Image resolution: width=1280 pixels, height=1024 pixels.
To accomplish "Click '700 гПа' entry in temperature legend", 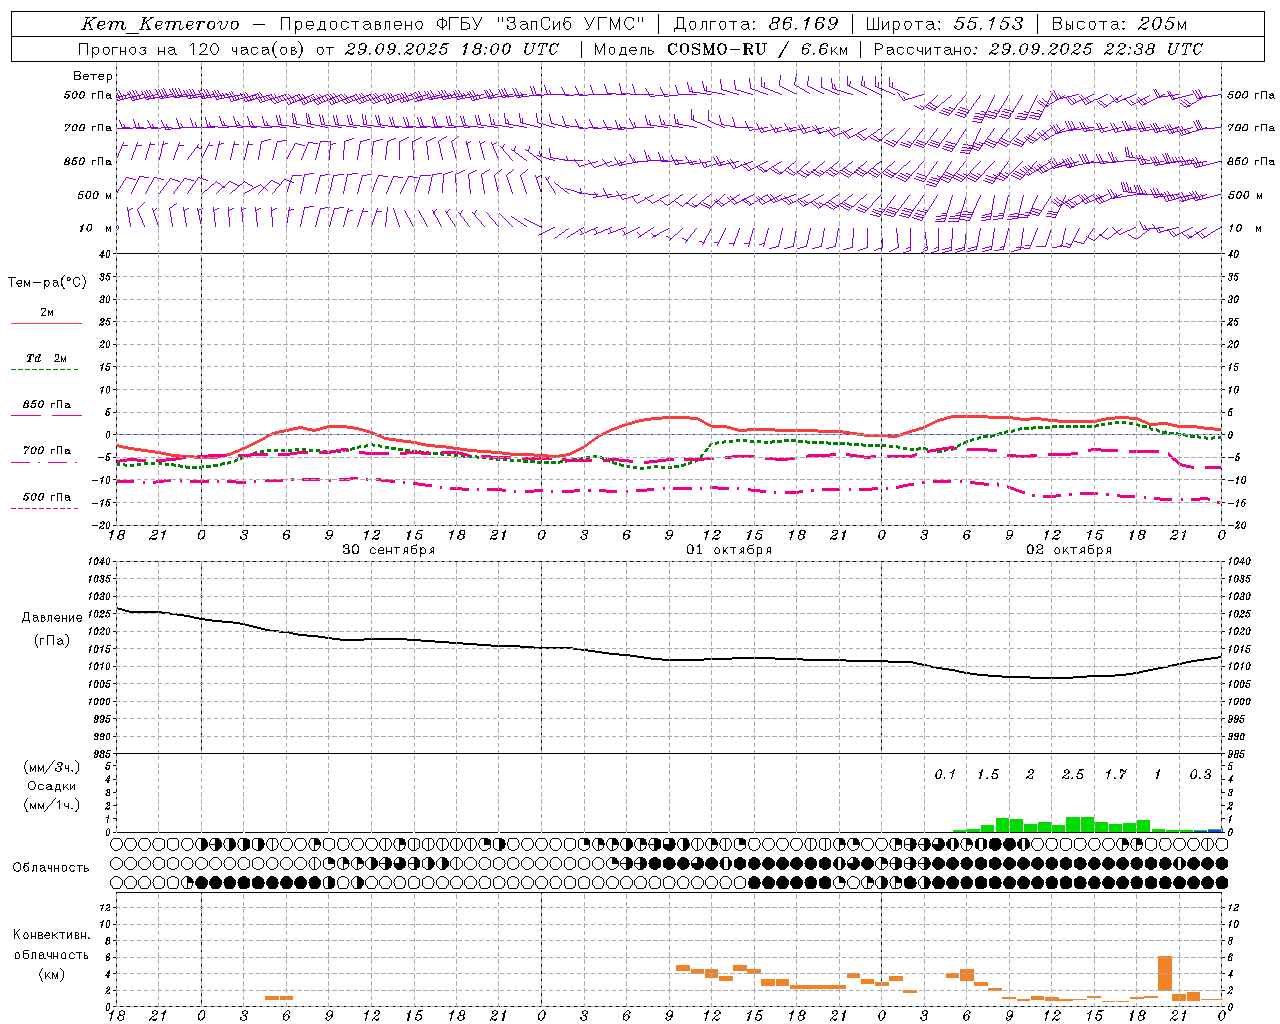I will click(47, 451).
